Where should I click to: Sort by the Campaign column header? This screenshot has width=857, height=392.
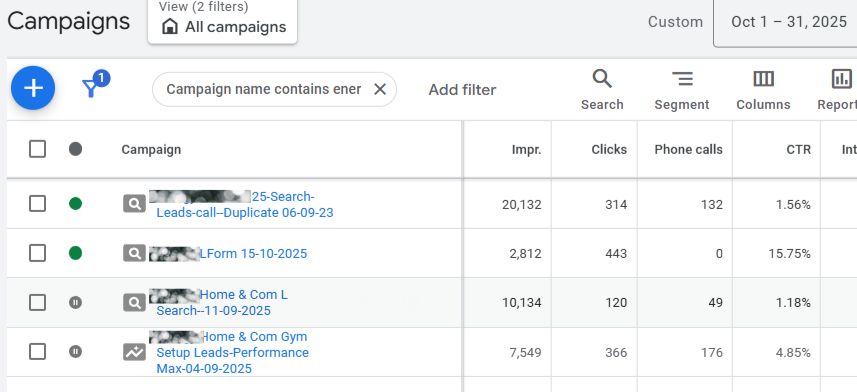pyautogui.click(x=151, y=149)
